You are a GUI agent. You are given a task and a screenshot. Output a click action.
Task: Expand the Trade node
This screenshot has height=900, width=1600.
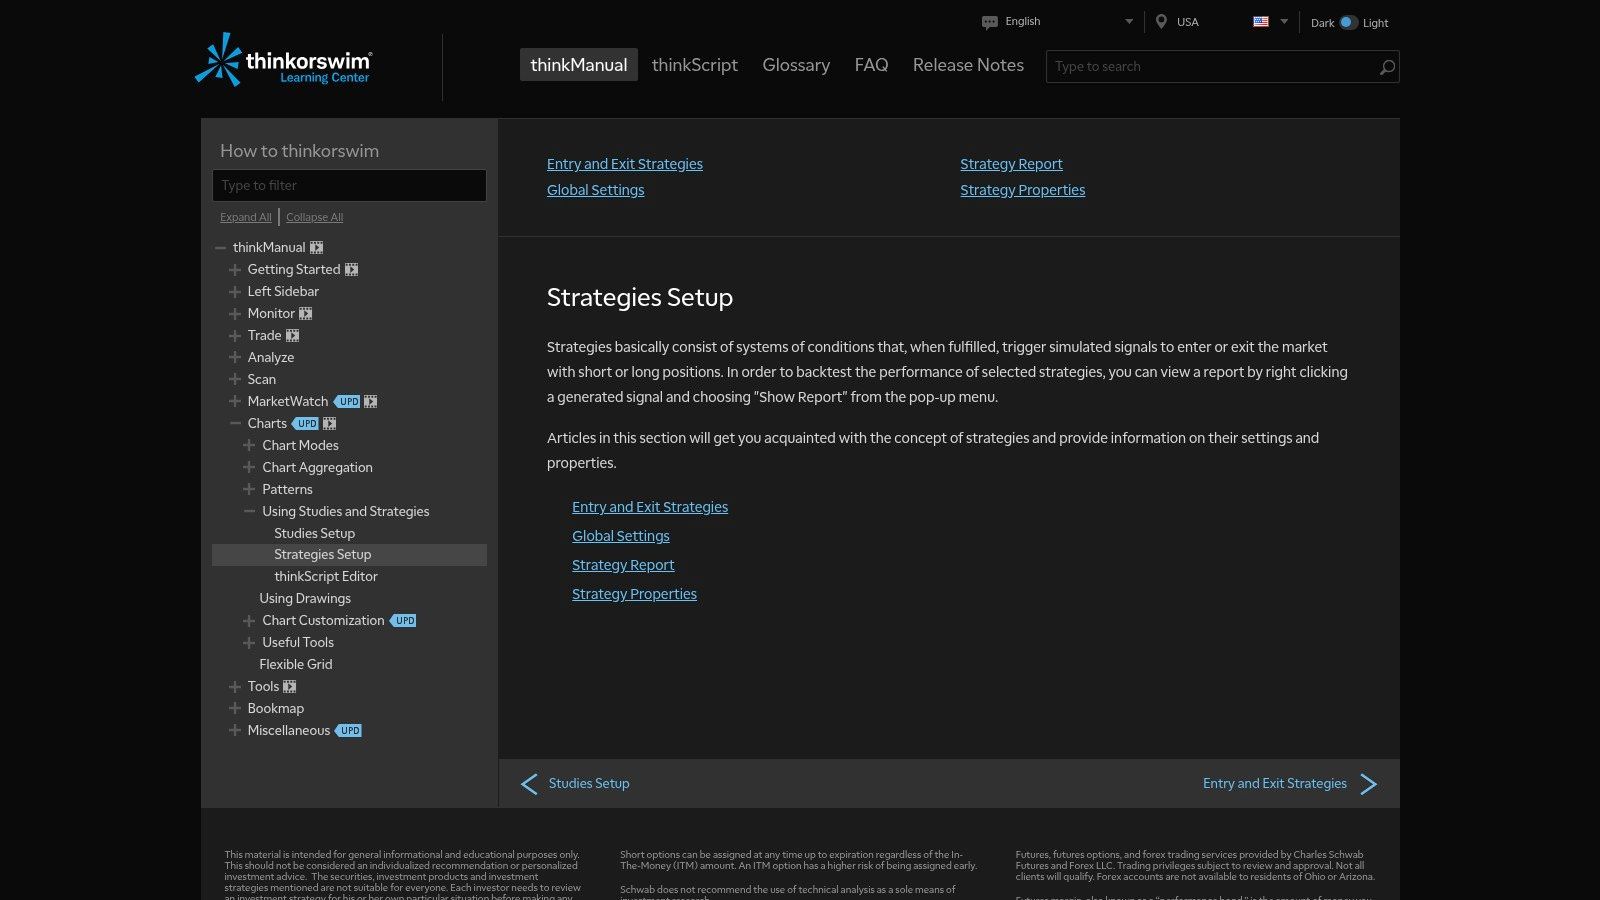[235, 335]
